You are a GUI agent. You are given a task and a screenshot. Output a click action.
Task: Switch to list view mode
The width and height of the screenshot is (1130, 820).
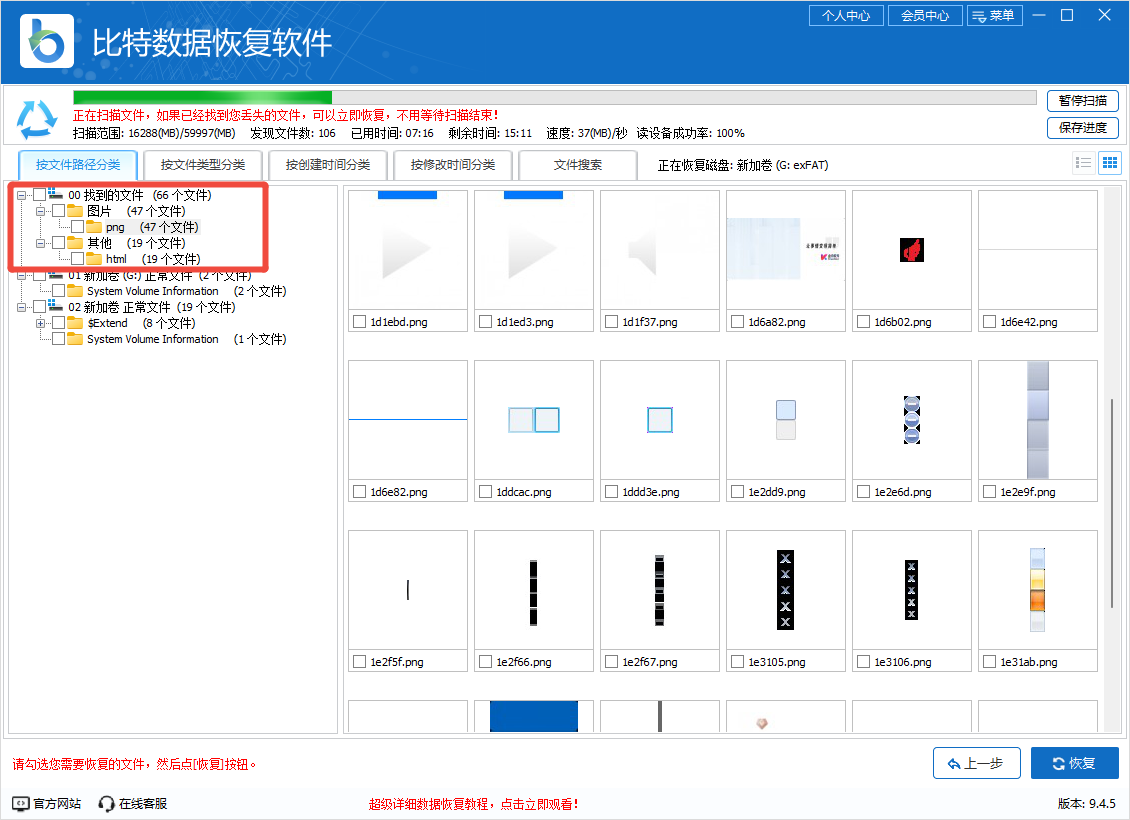(1083, 162)
